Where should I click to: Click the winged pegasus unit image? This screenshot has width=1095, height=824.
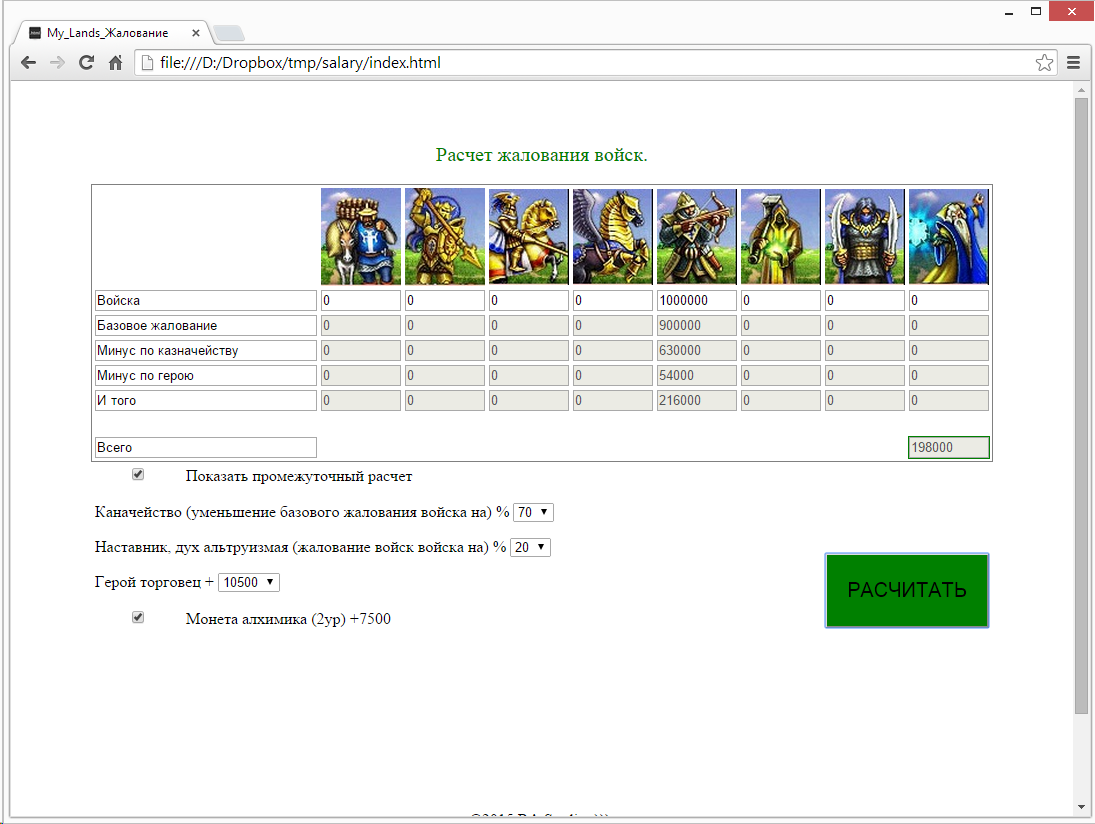coord(613,237)
